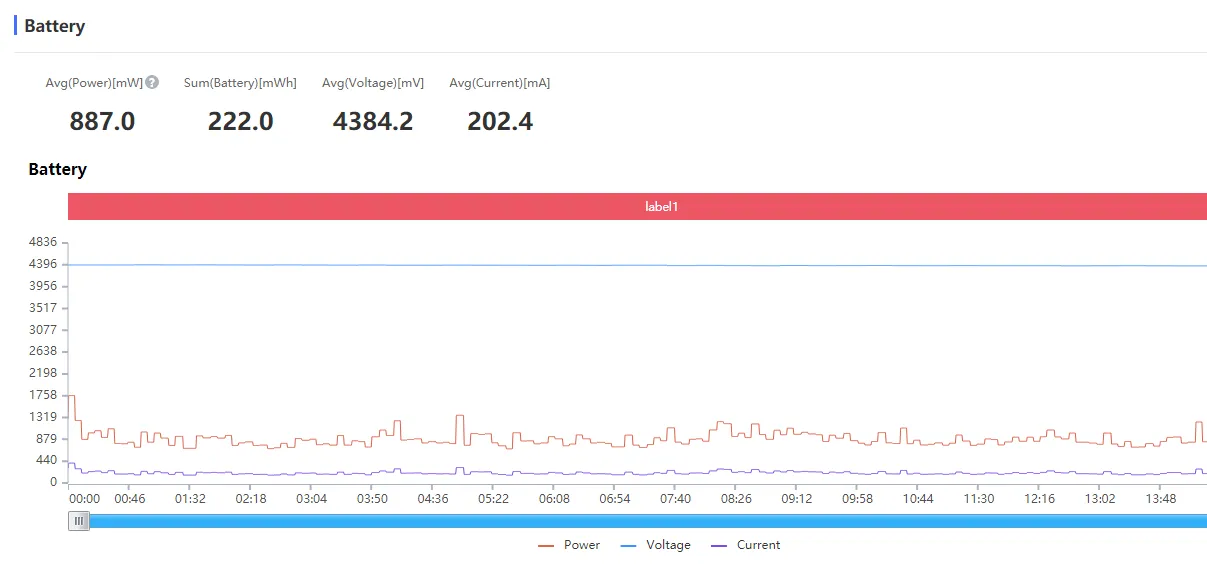The width and height of the screenshot is (1207, 571).
Task: Click the 05:22 time axis label
Action: (x=493, y=498)
